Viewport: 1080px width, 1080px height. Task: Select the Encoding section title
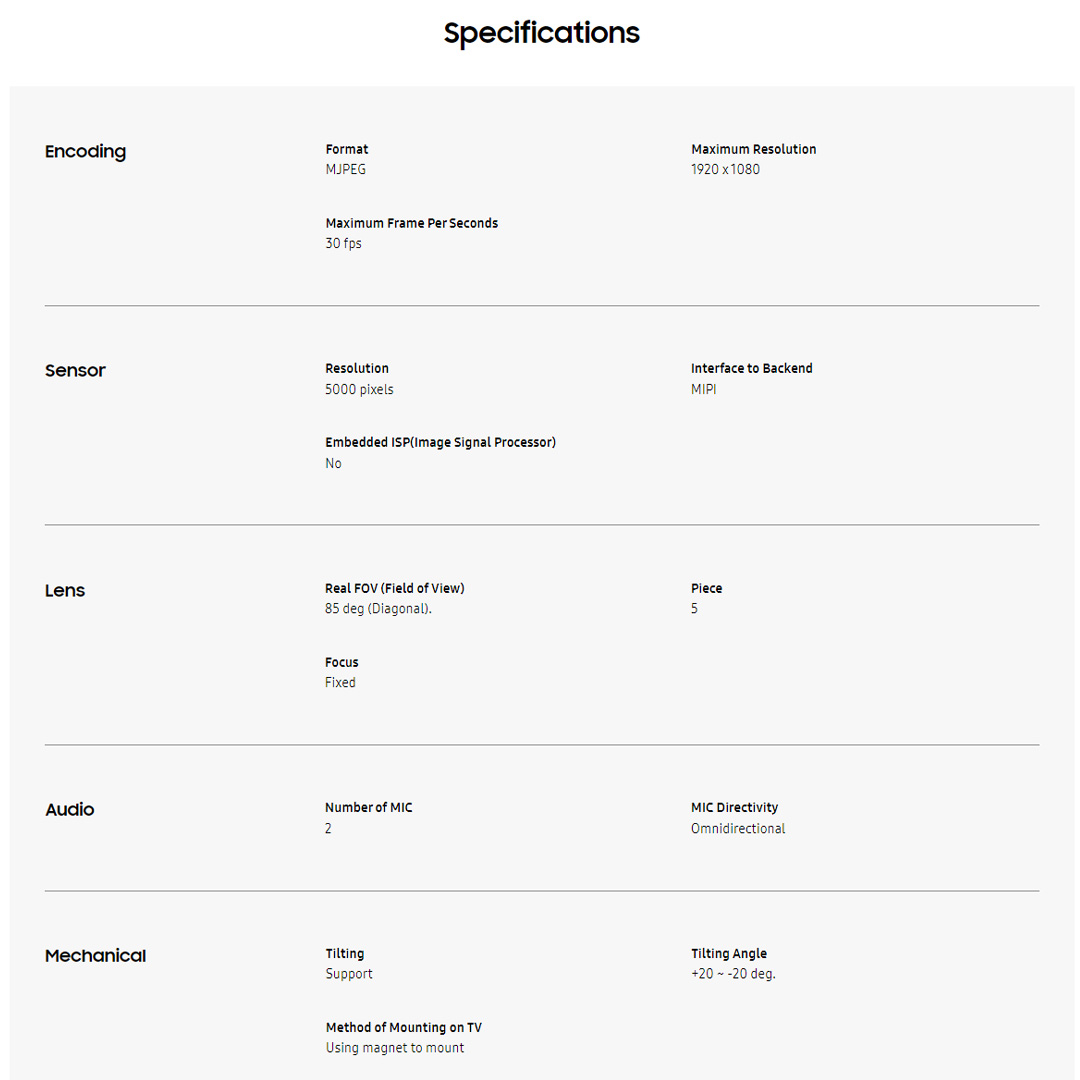point(85,152)
